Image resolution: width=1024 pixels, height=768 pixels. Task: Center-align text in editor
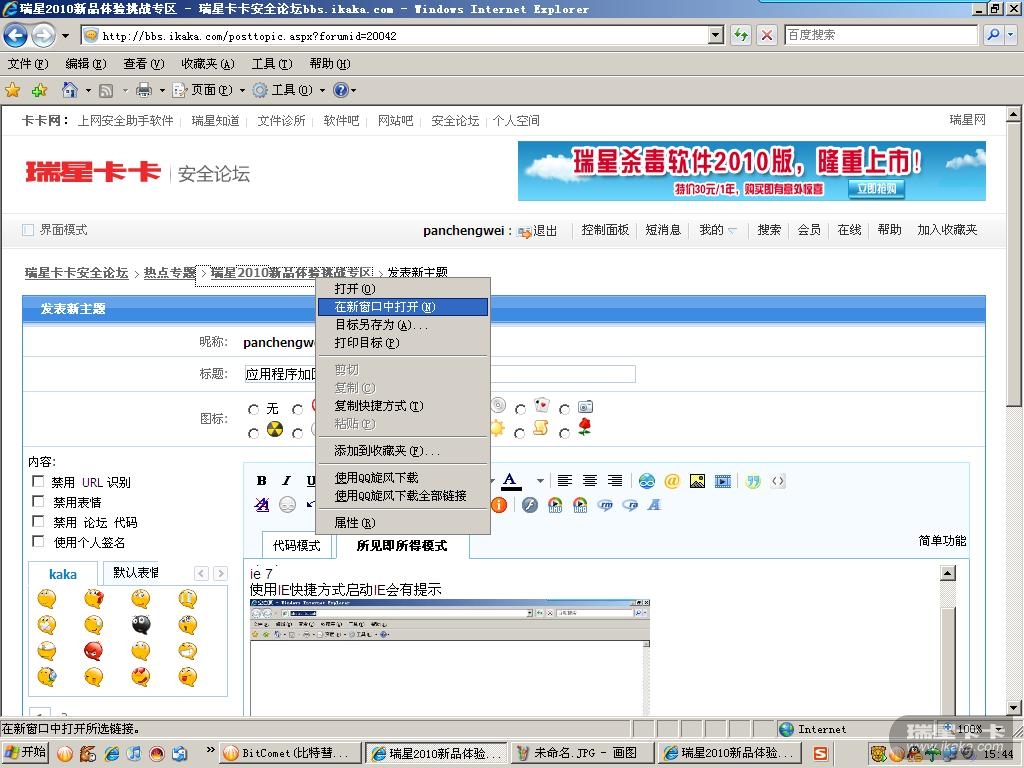tap(590, 481)
